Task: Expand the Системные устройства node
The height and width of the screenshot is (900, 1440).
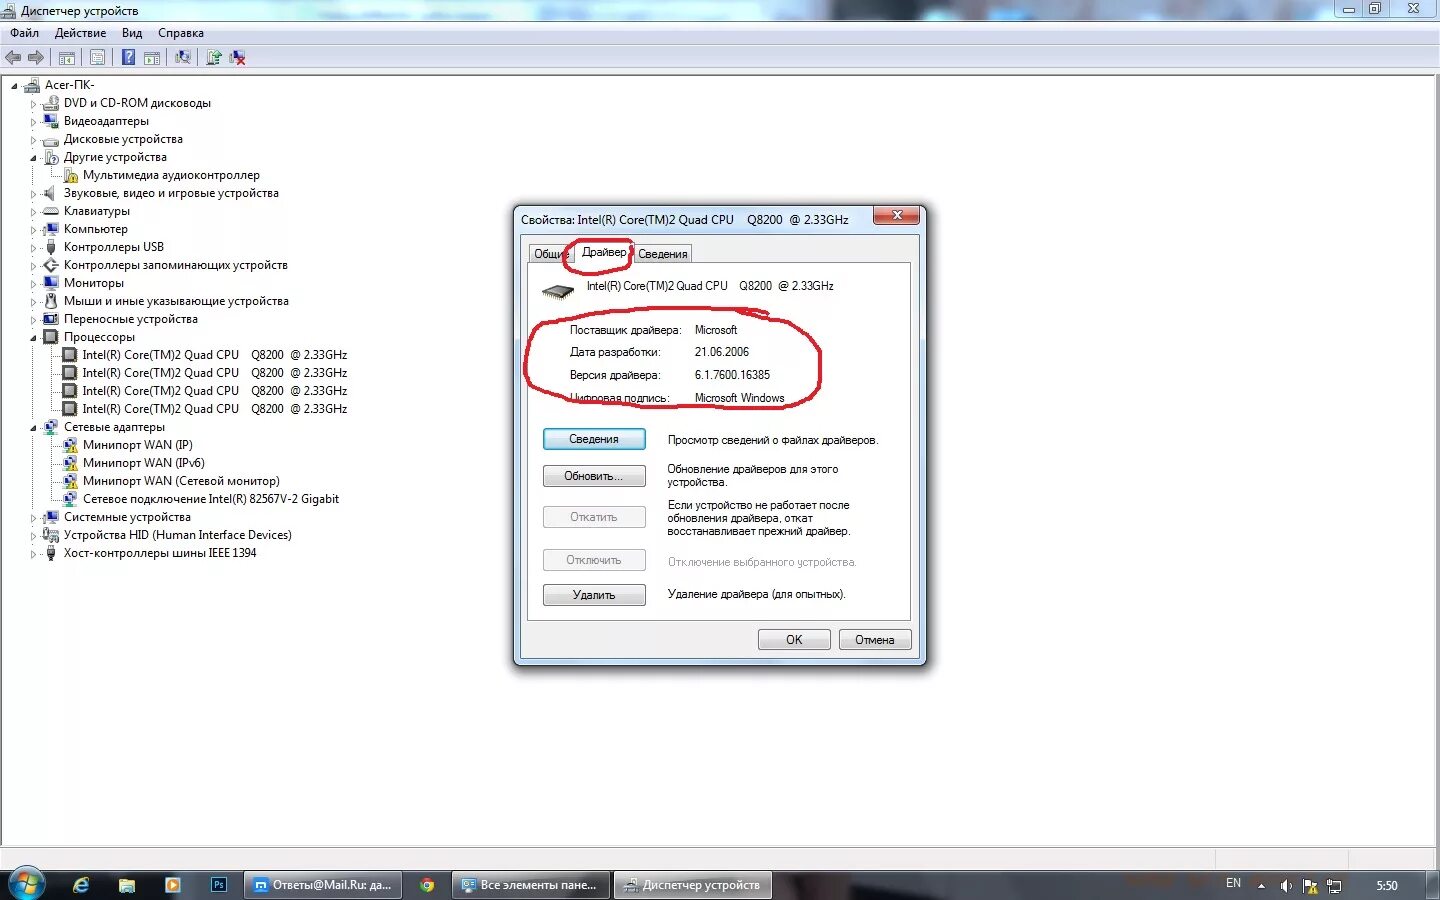Action: (33, 518)
